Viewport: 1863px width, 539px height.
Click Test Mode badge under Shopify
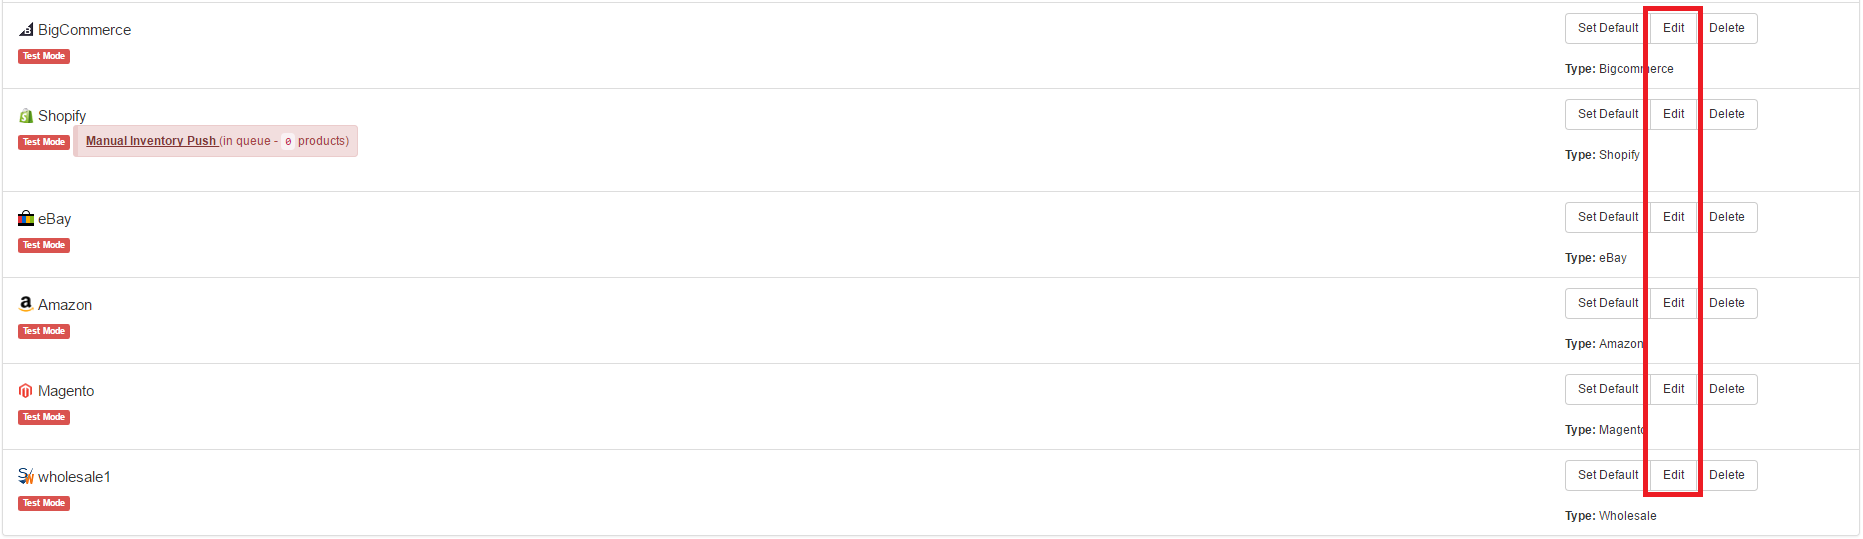44,142
